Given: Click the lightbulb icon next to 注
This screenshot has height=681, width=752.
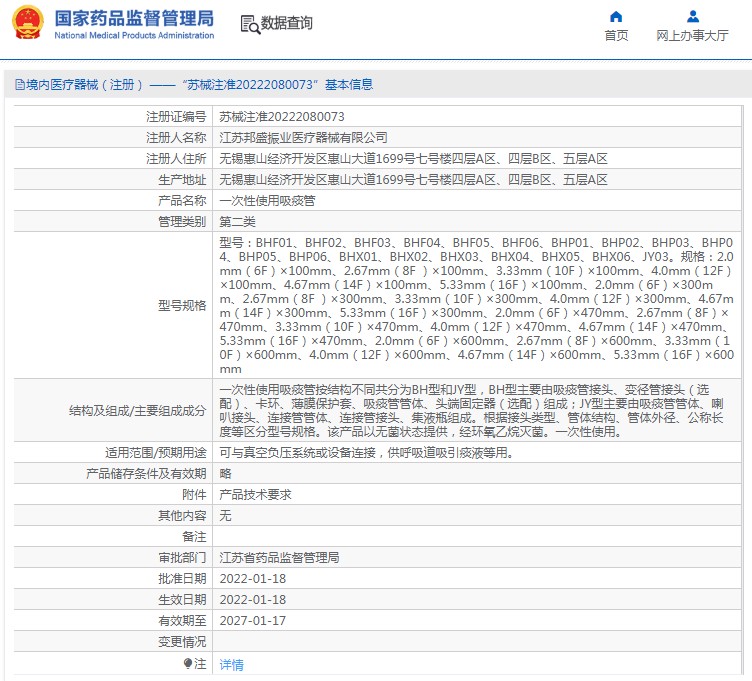Looking at the screenshot, I should pos(188,663).
